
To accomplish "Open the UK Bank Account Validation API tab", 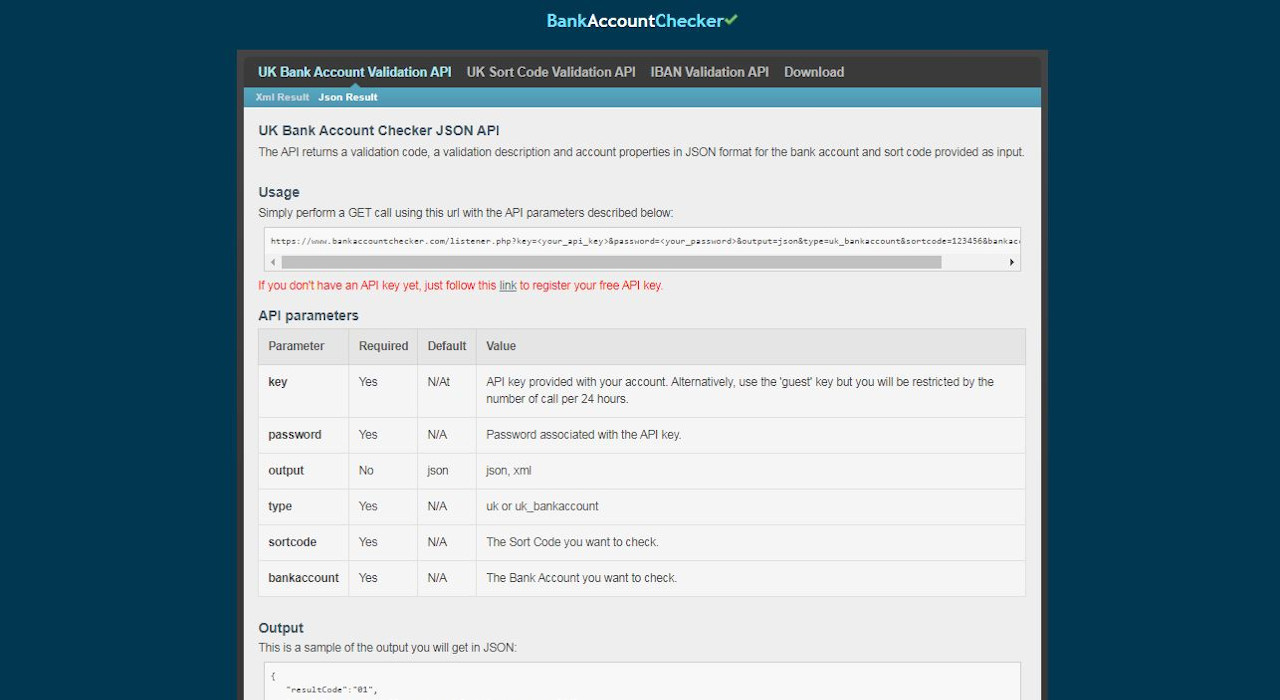I will click(x=354, y=72).
